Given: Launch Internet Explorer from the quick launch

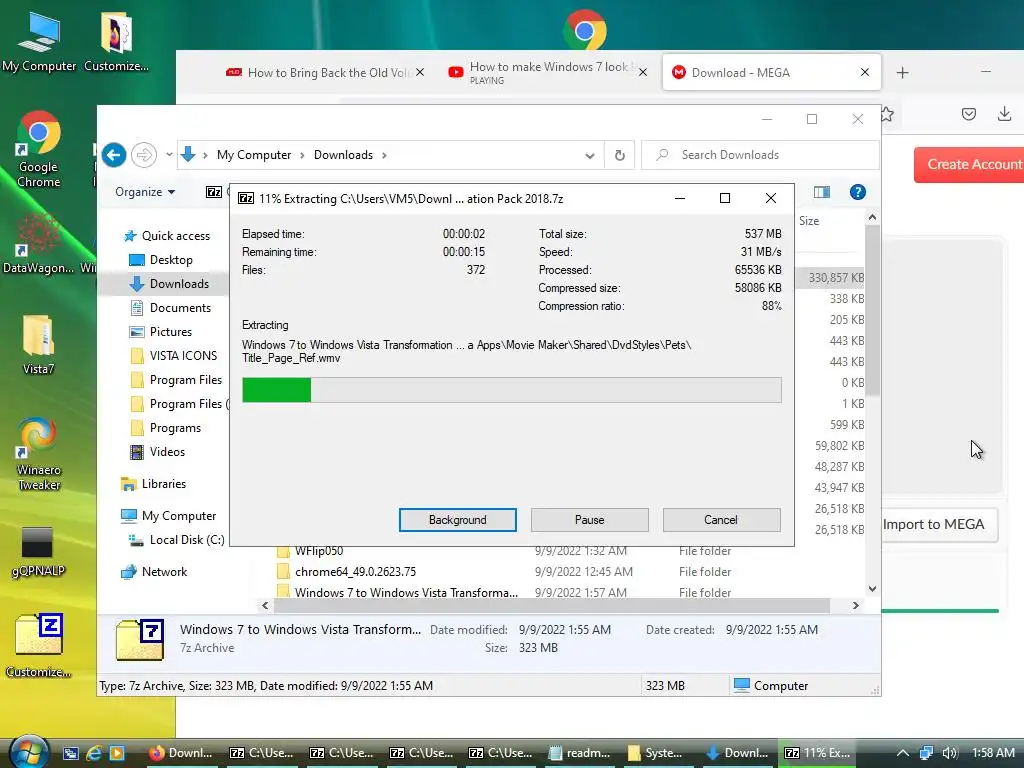Looking at the screenshot, I should [94, 753].
